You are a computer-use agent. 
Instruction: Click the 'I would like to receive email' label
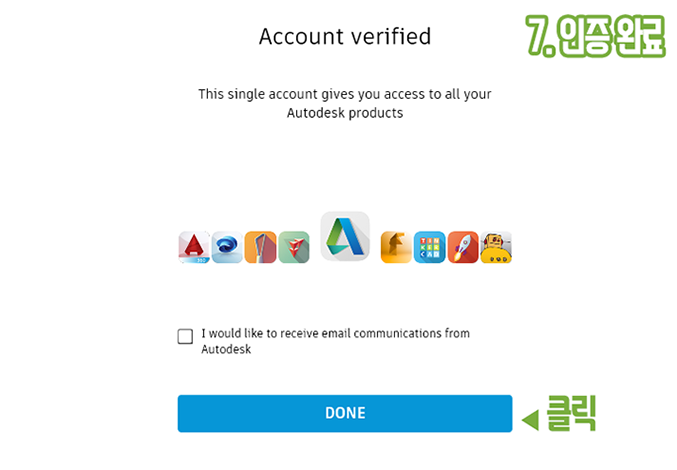335,333
